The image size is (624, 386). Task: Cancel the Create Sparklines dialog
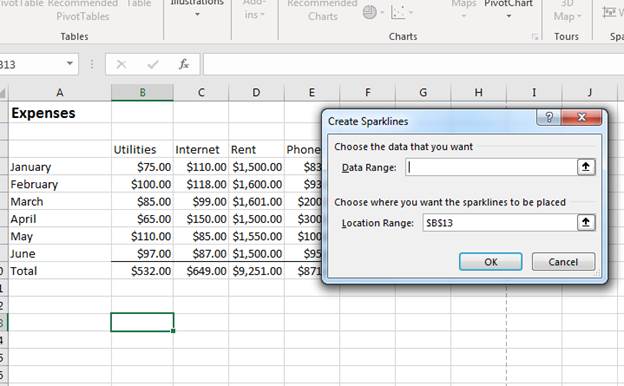pyautogui.click(x=563, y=262)
